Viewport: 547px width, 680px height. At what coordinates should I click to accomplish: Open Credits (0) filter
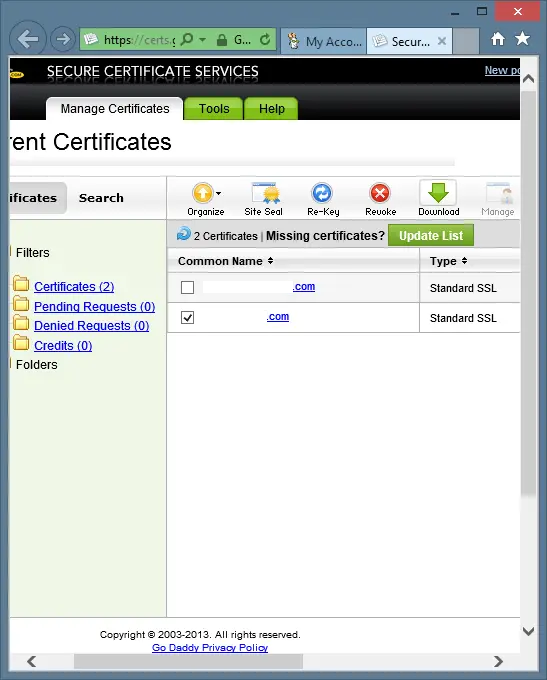coord(63,346)
